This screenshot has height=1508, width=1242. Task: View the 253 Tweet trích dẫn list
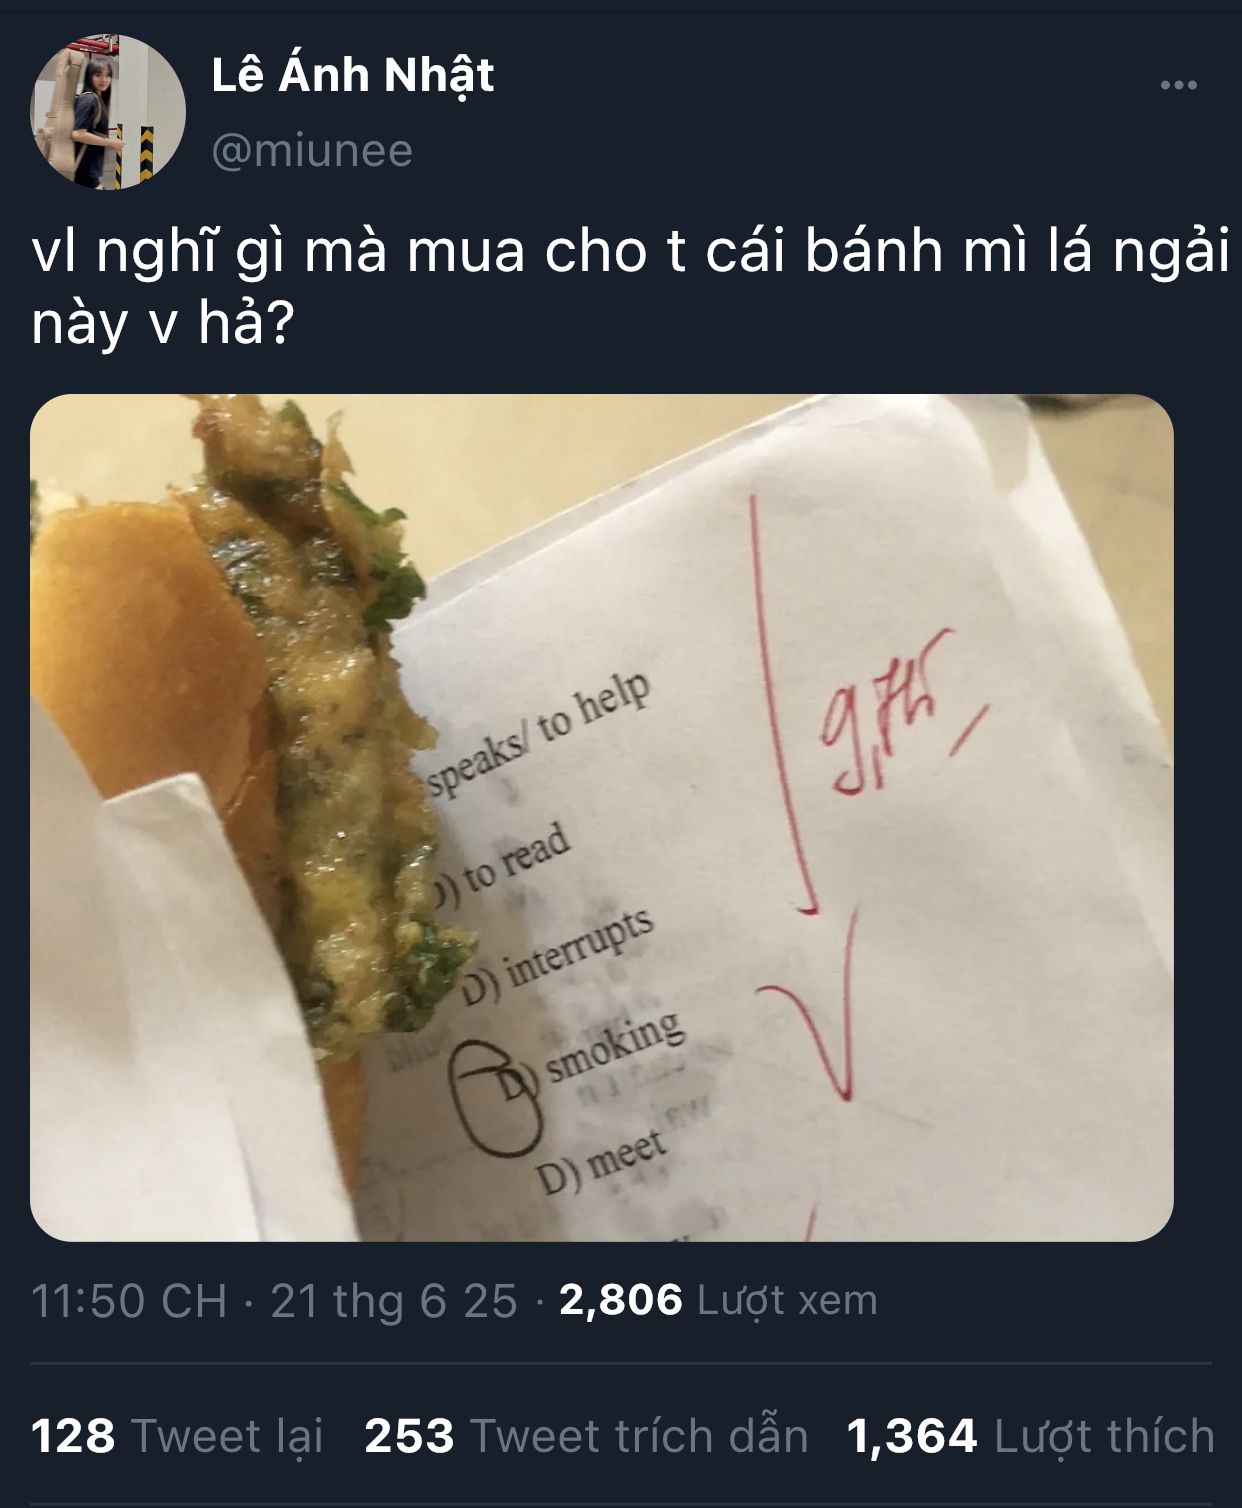click(x=586, y=1436)
